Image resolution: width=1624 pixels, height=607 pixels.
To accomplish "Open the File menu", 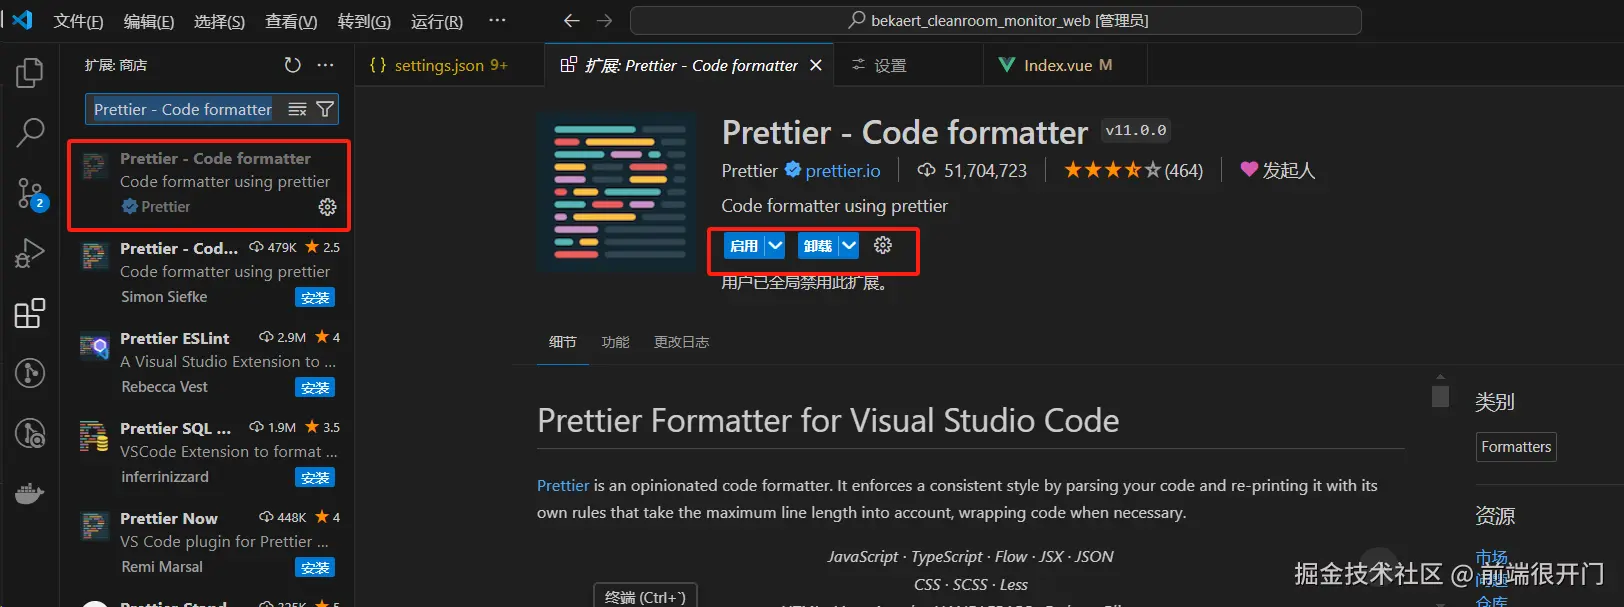I will (78, 21).
